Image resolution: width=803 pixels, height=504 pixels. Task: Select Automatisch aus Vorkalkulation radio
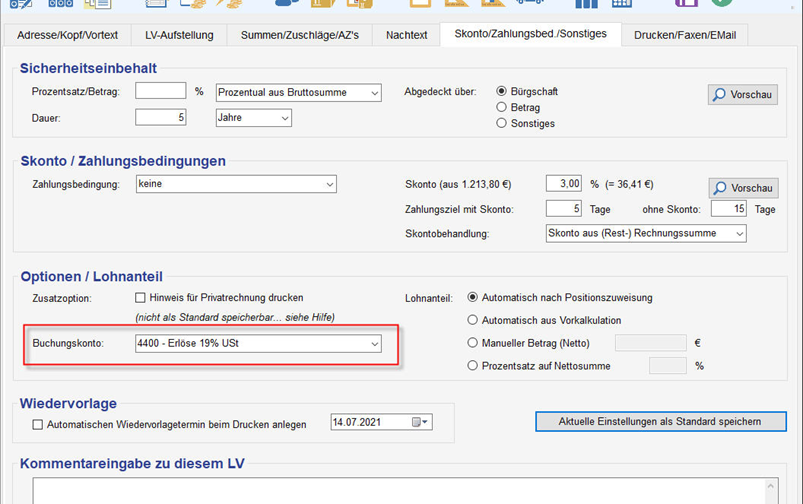click(x=472, y=320)
